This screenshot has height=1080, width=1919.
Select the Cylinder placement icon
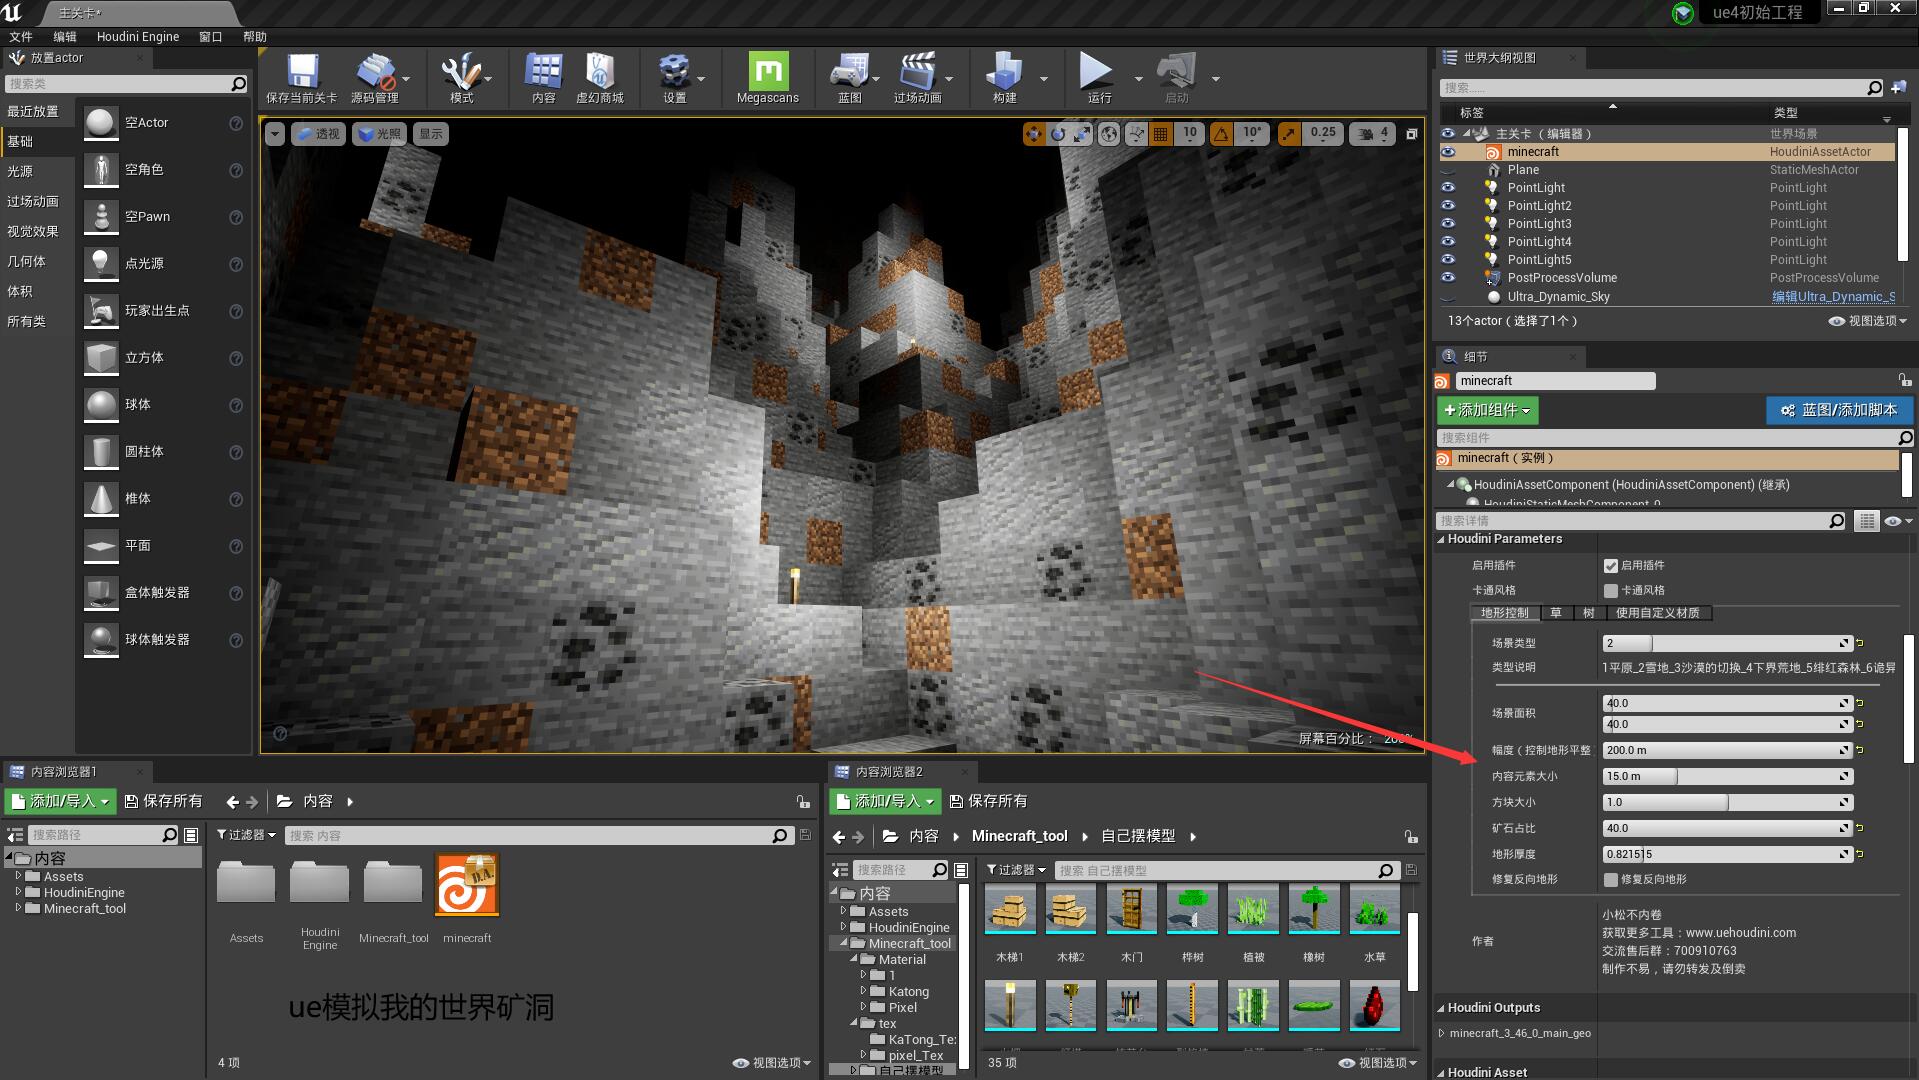coord(100,452)
